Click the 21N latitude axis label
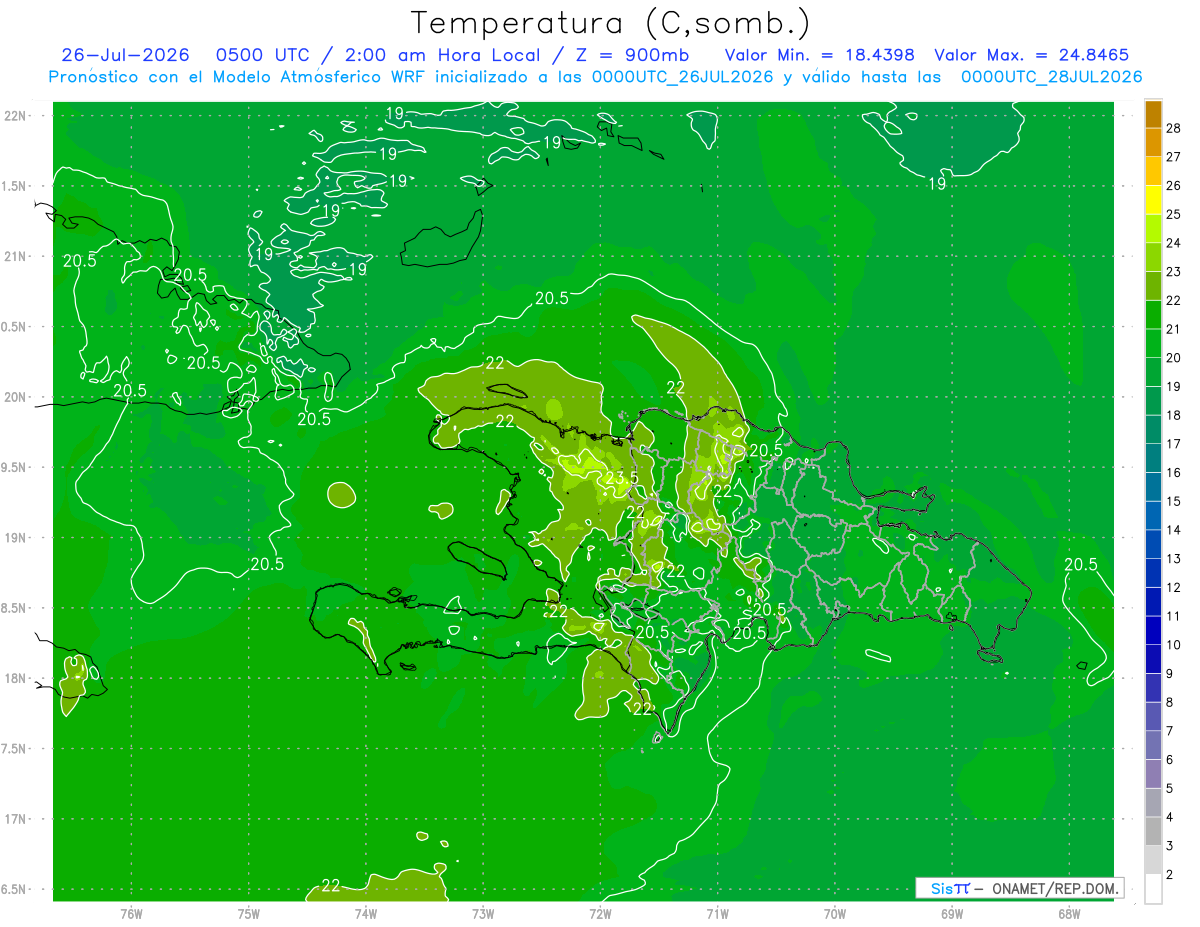This screenshot has width=1200, height=927. click(x=17, y=256)
